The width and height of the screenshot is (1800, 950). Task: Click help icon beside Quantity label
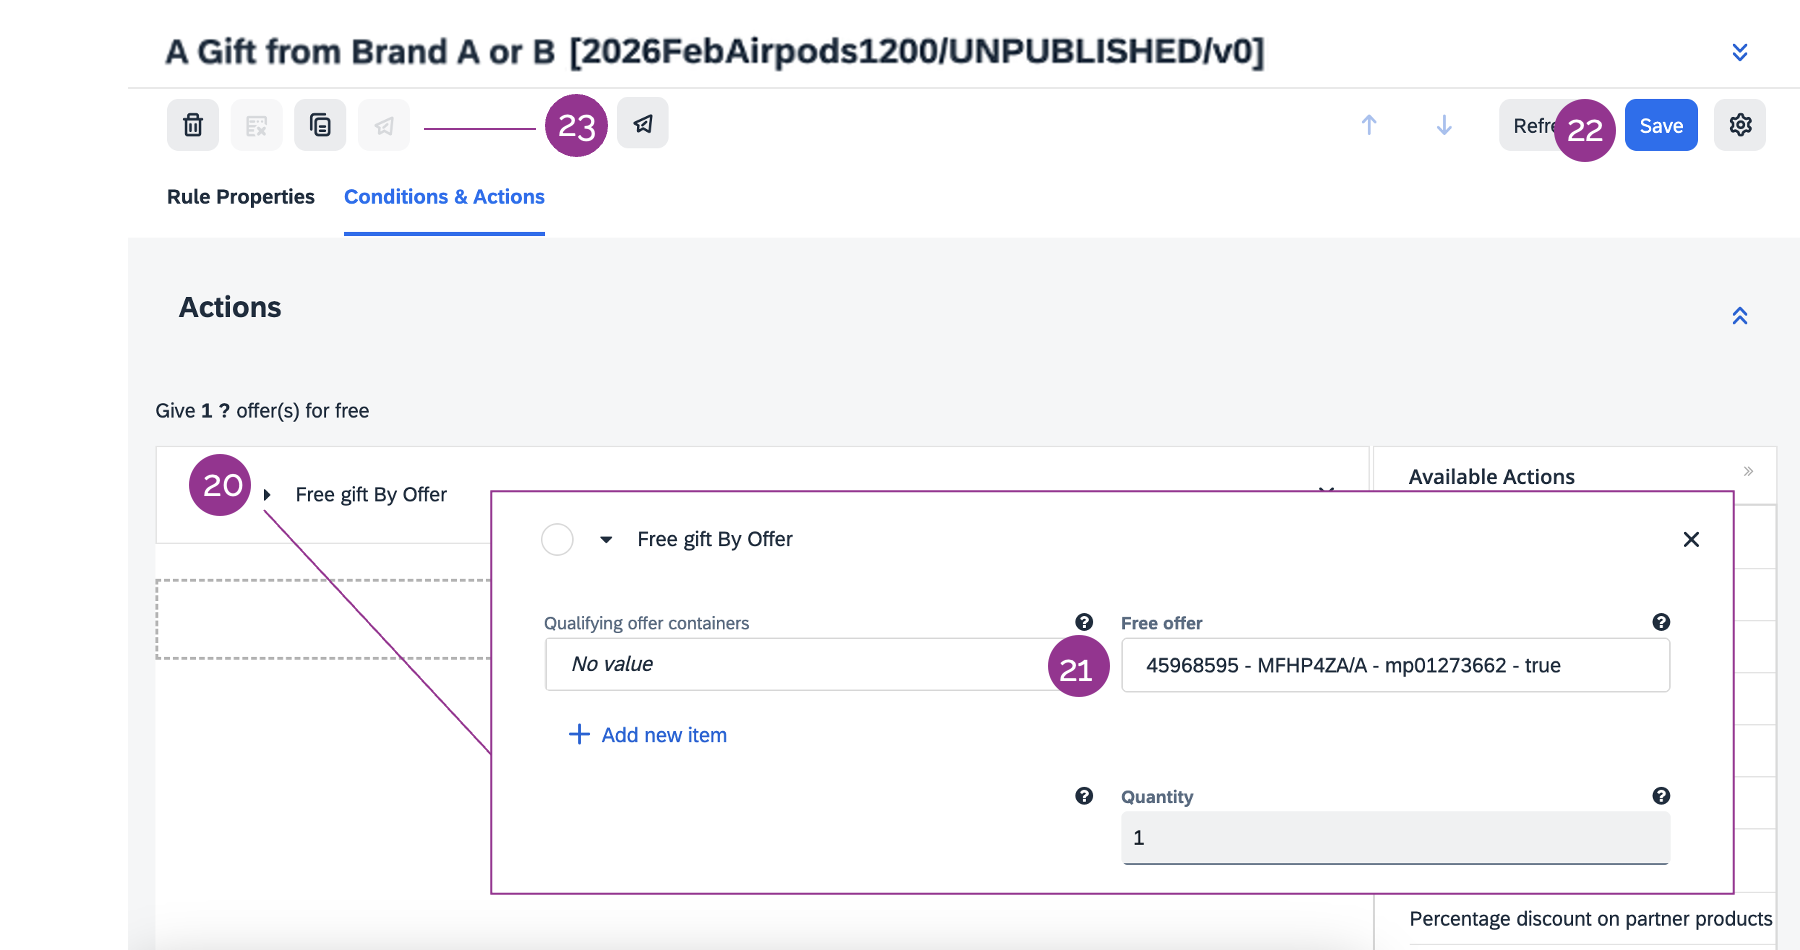(x=1661, y=796)
